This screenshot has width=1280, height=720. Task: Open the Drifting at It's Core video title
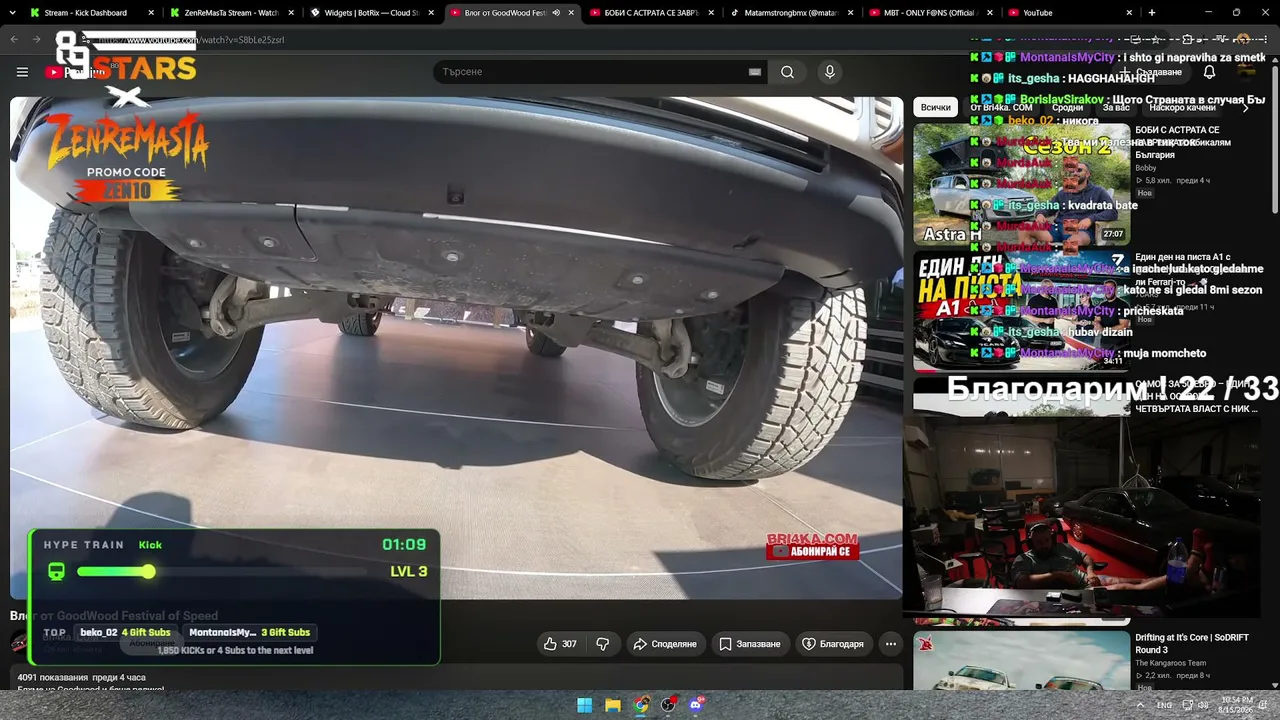[x=1191, y=643]
